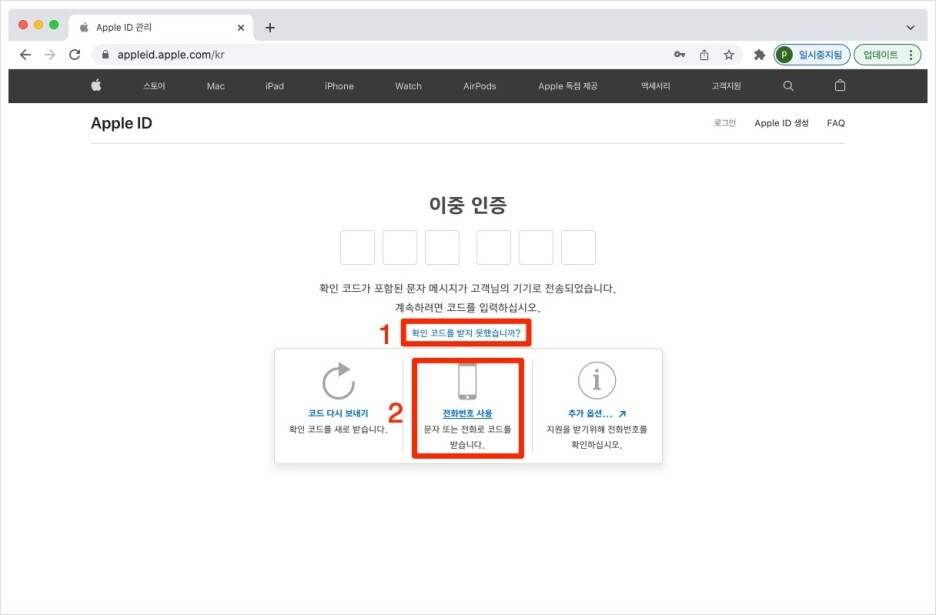Open the FAQ link
The width and height of the screenshot is (936, 615).
click(x=836, y=123)
